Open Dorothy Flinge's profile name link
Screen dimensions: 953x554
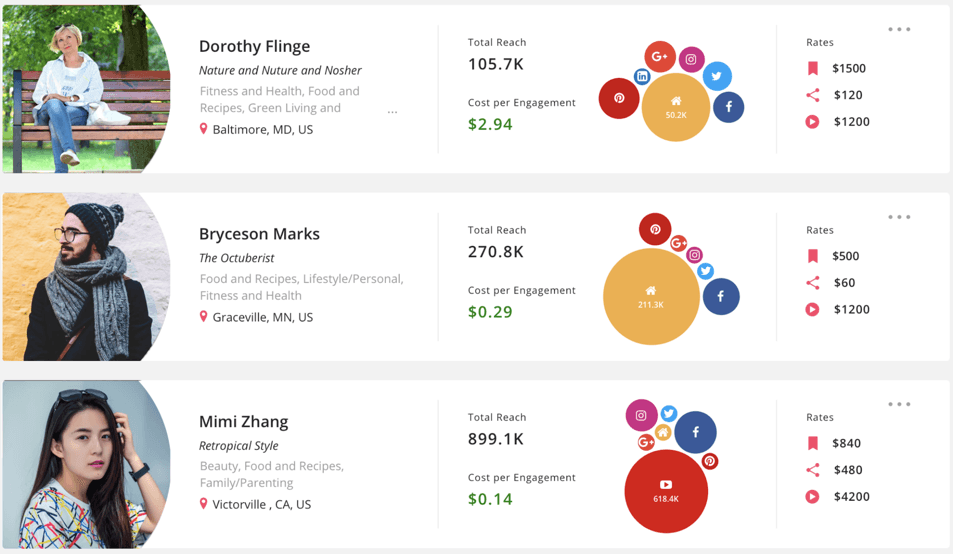(x=254, y=46)
